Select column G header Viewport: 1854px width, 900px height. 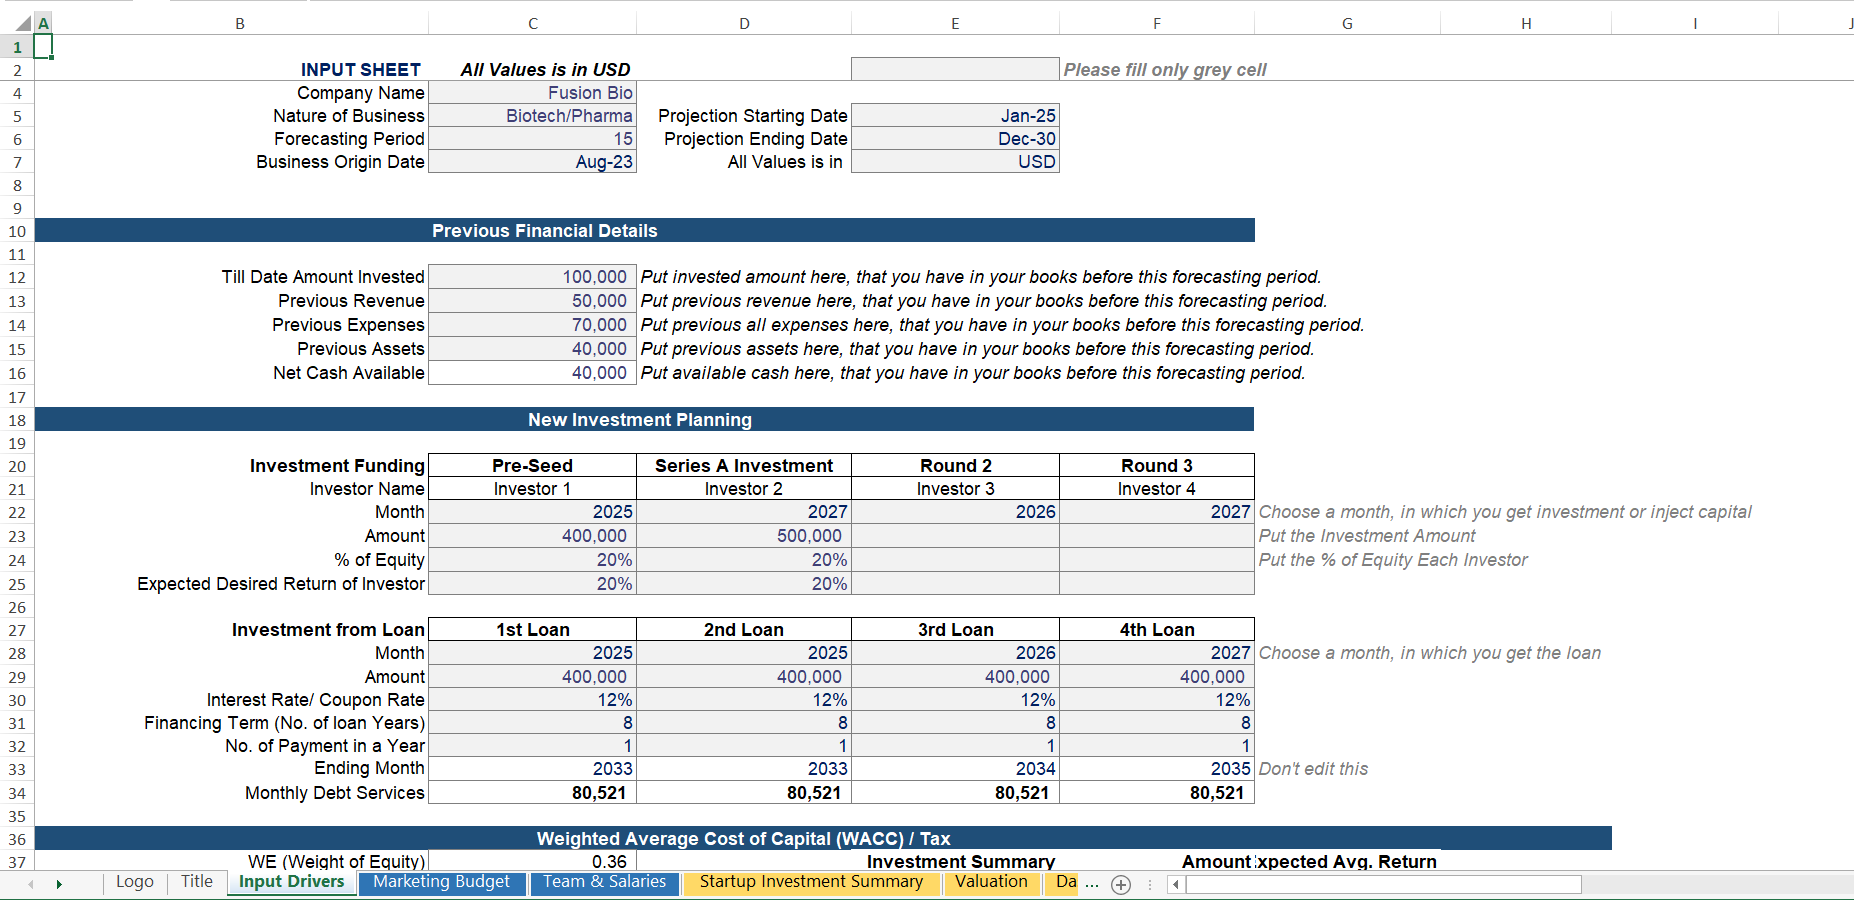tap(1347, 23)
